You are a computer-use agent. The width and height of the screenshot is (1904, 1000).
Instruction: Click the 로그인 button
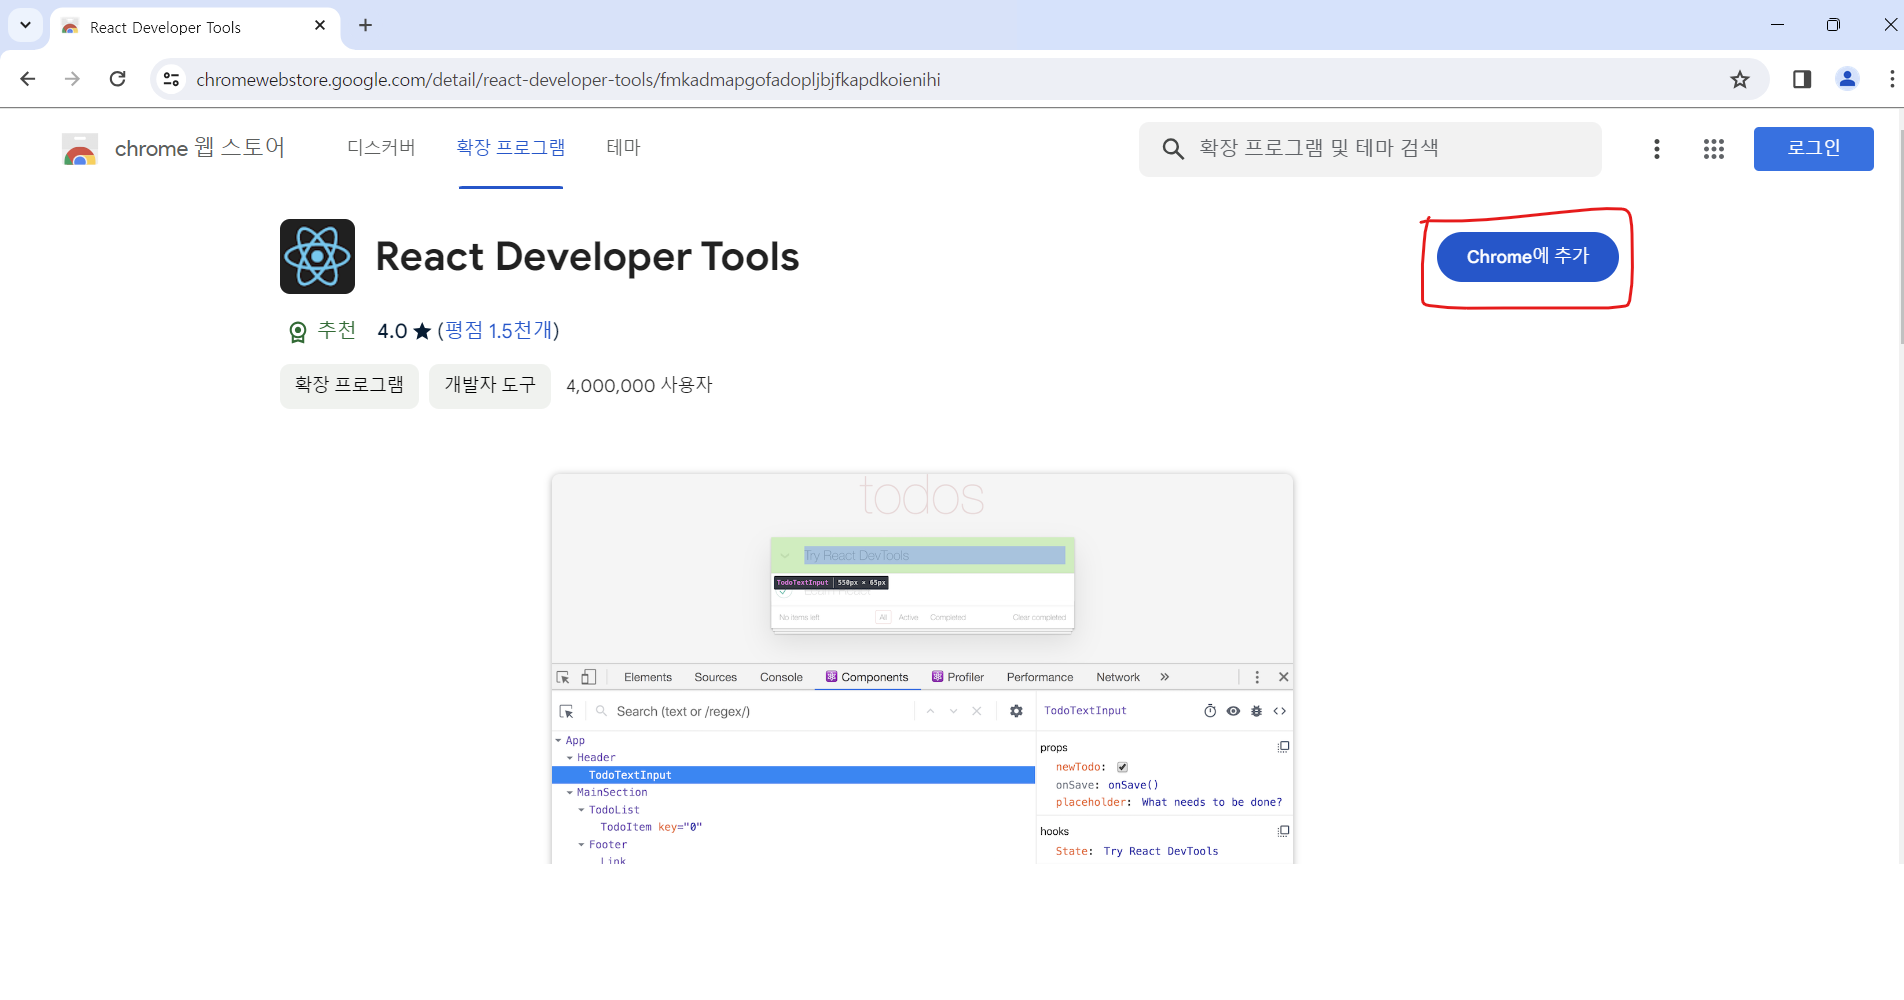[1813, 149]
